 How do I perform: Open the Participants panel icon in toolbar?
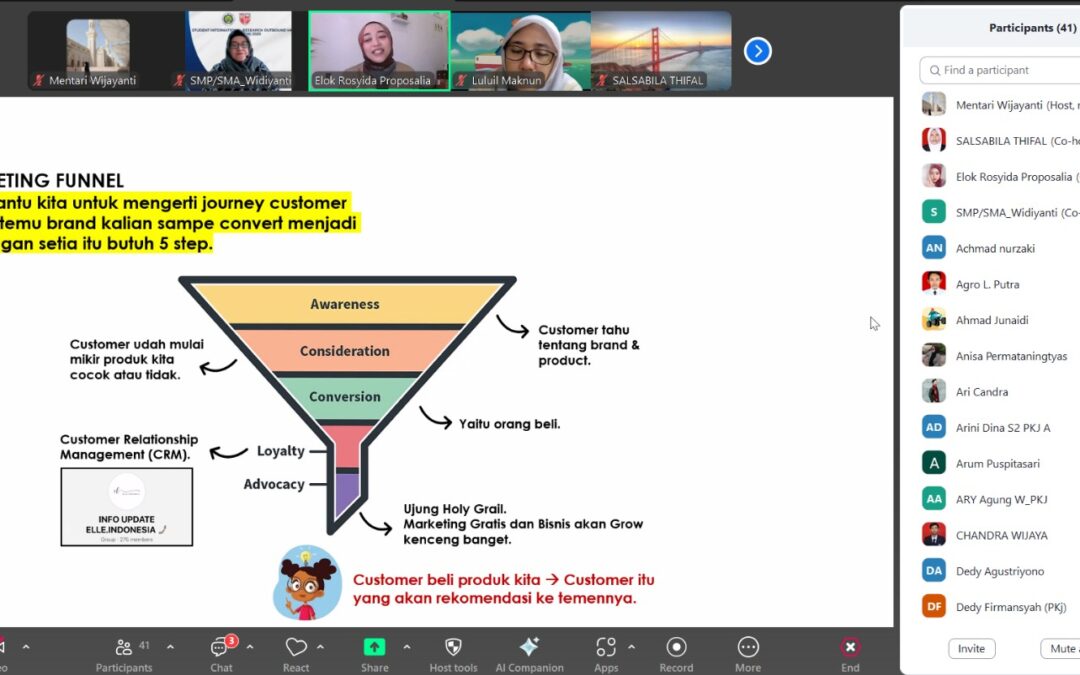124,647
